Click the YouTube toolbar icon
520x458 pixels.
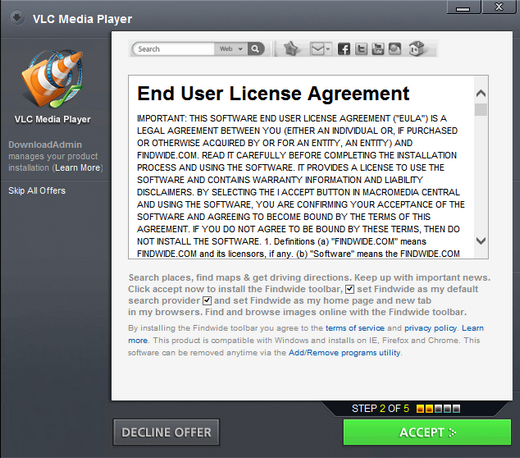[378, 49]
